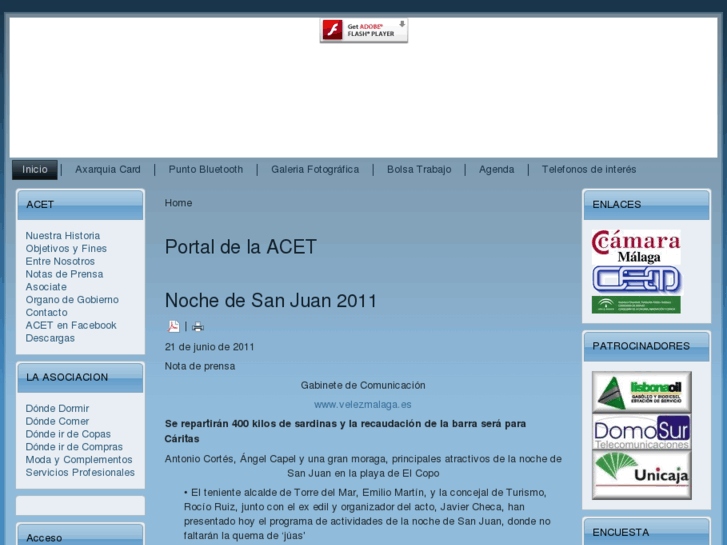The image size is (727, 545).
Task: Click Dónde ir de Compras link
Action: (74, 447)
